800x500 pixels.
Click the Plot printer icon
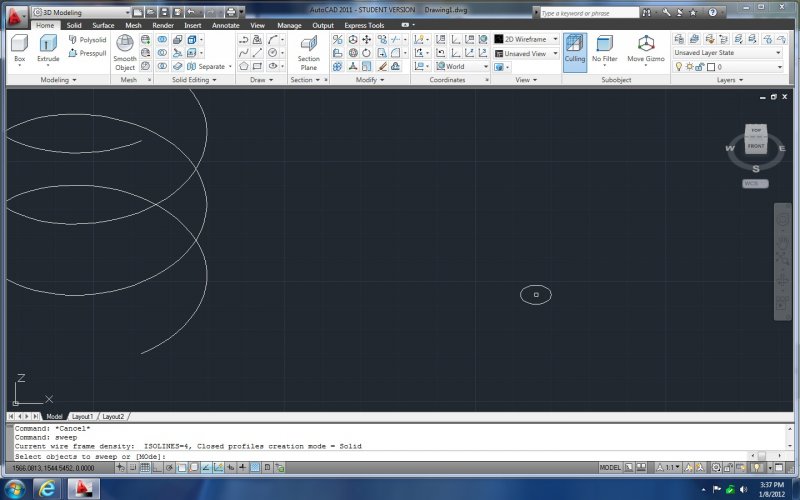231,12
